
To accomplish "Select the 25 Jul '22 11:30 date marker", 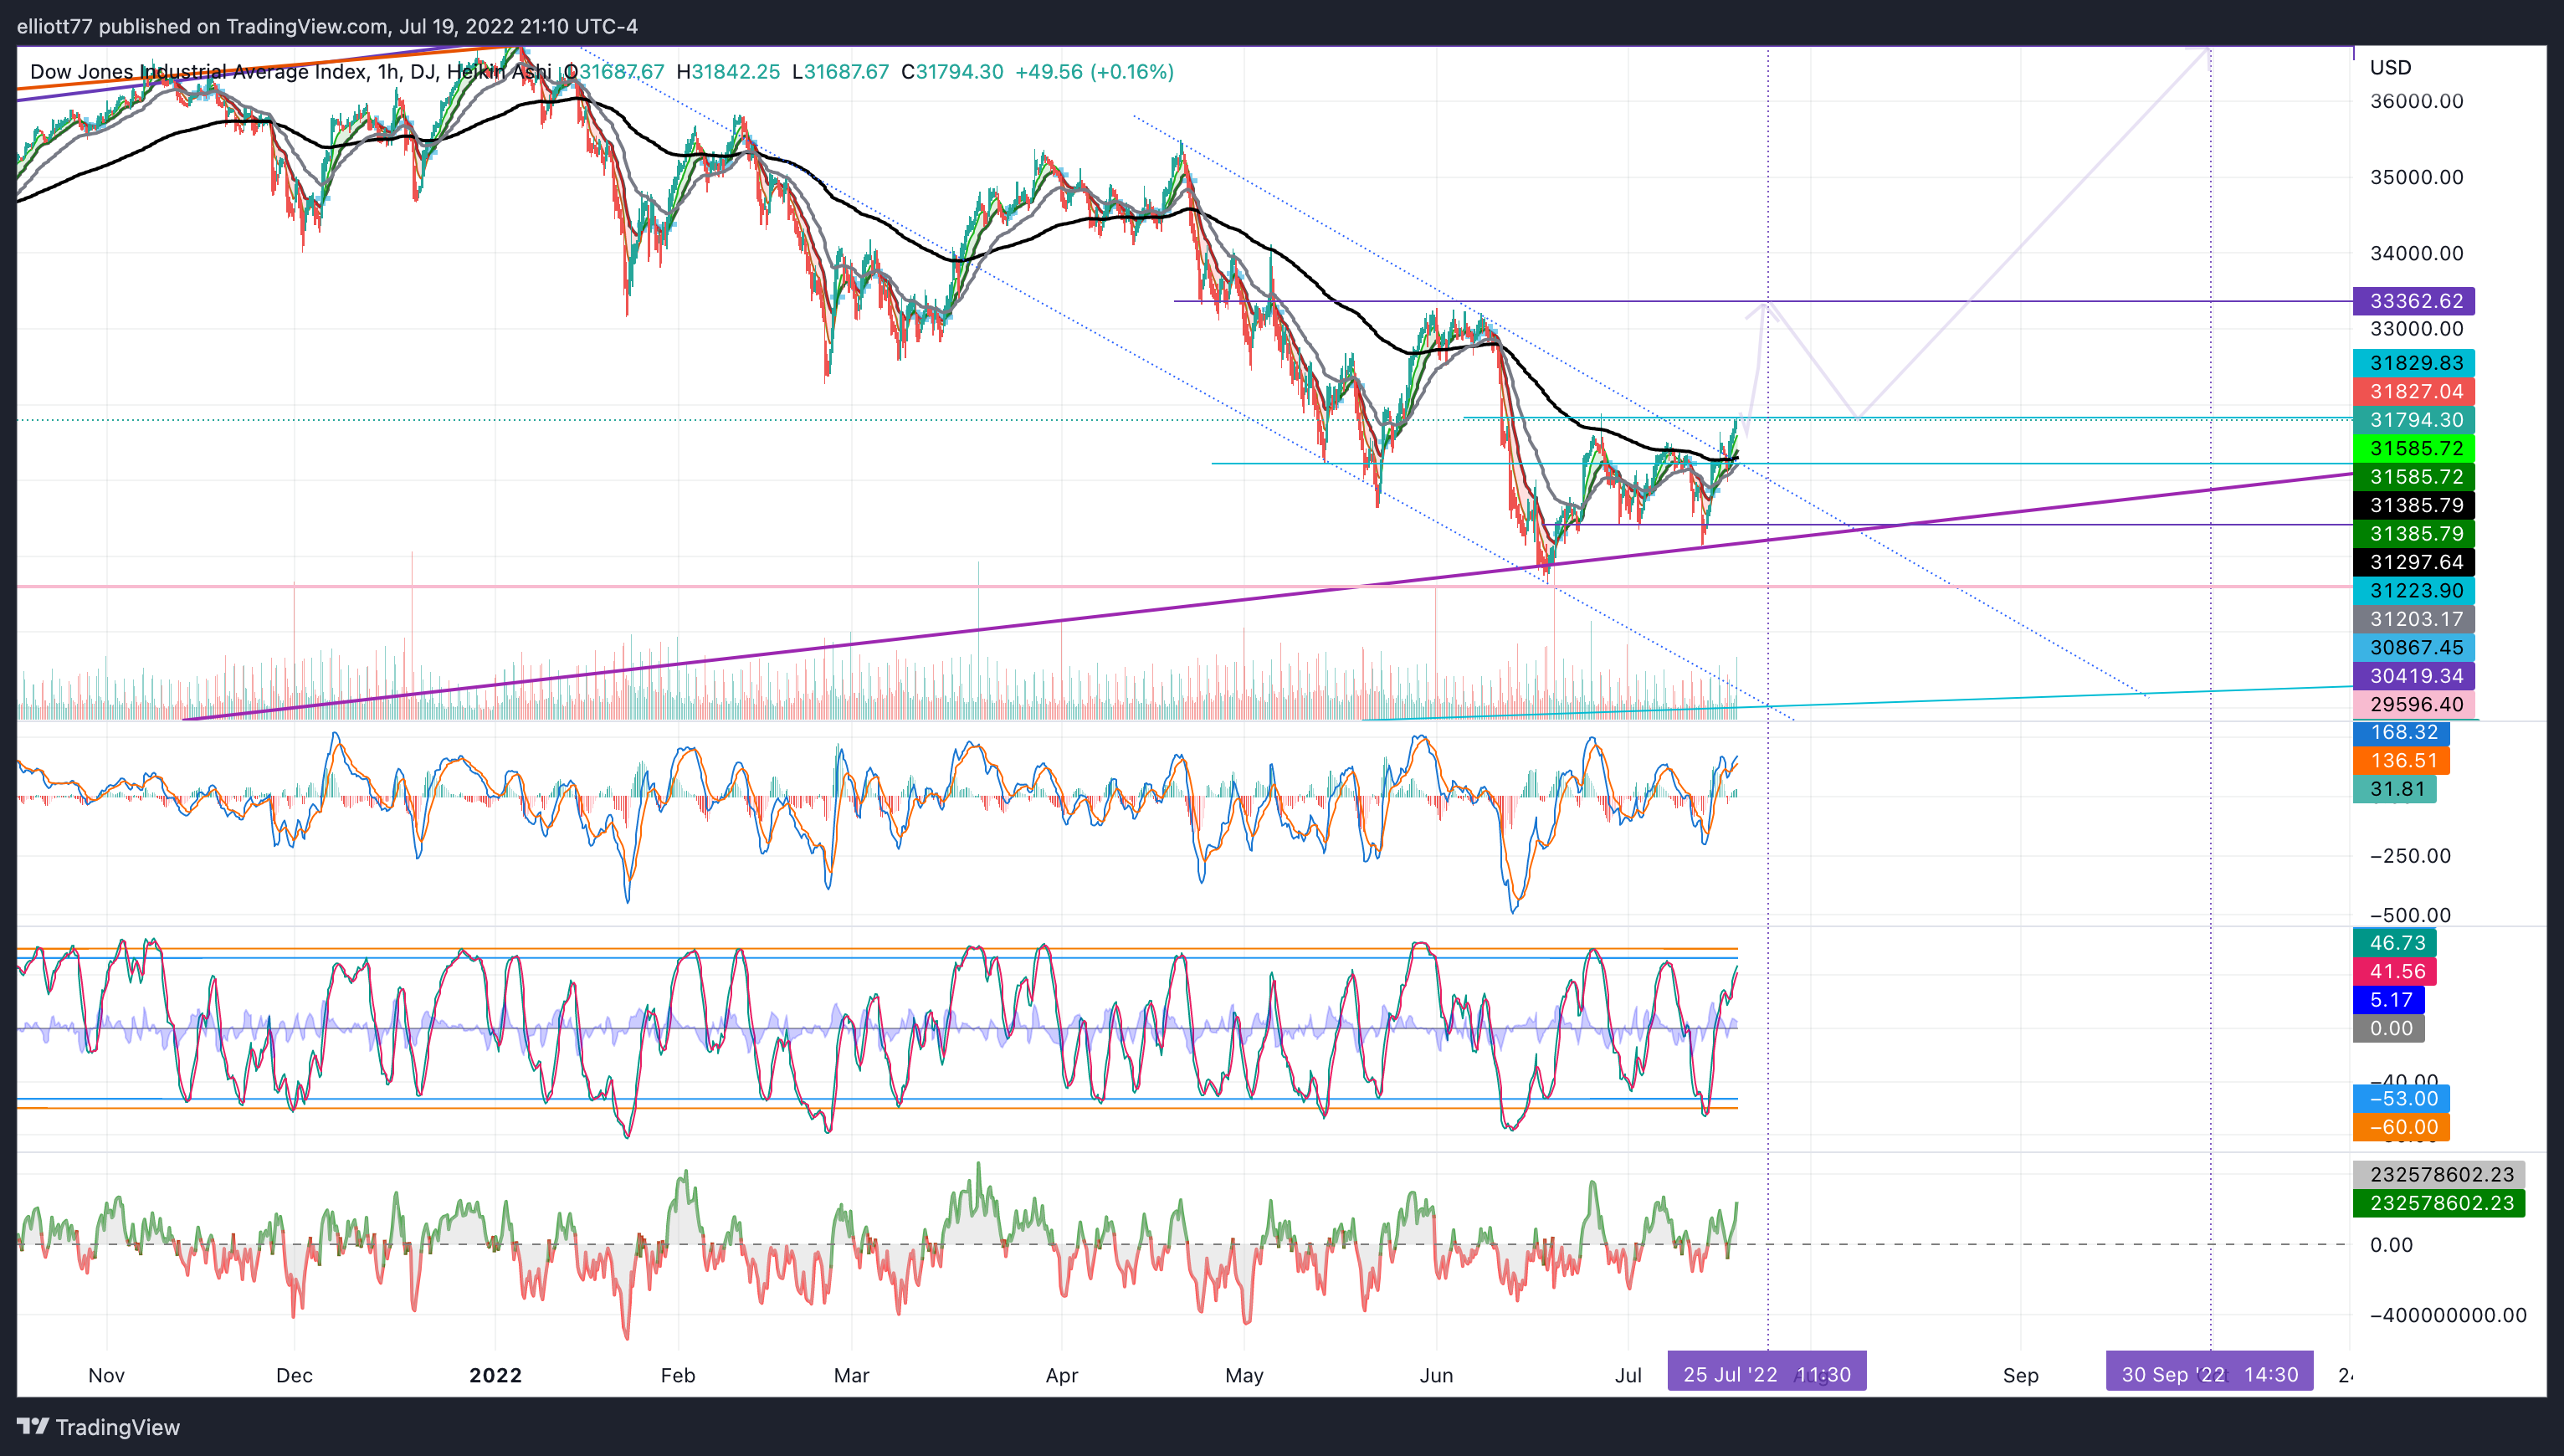I will point(1767,1371).
